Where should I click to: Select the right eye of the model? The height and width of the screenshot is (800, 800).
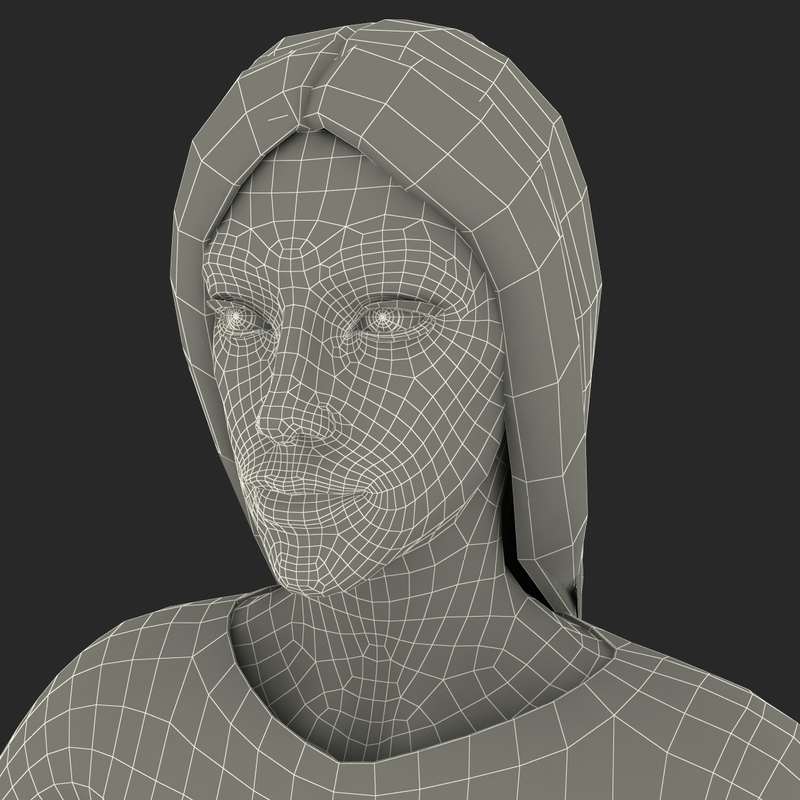385,318
